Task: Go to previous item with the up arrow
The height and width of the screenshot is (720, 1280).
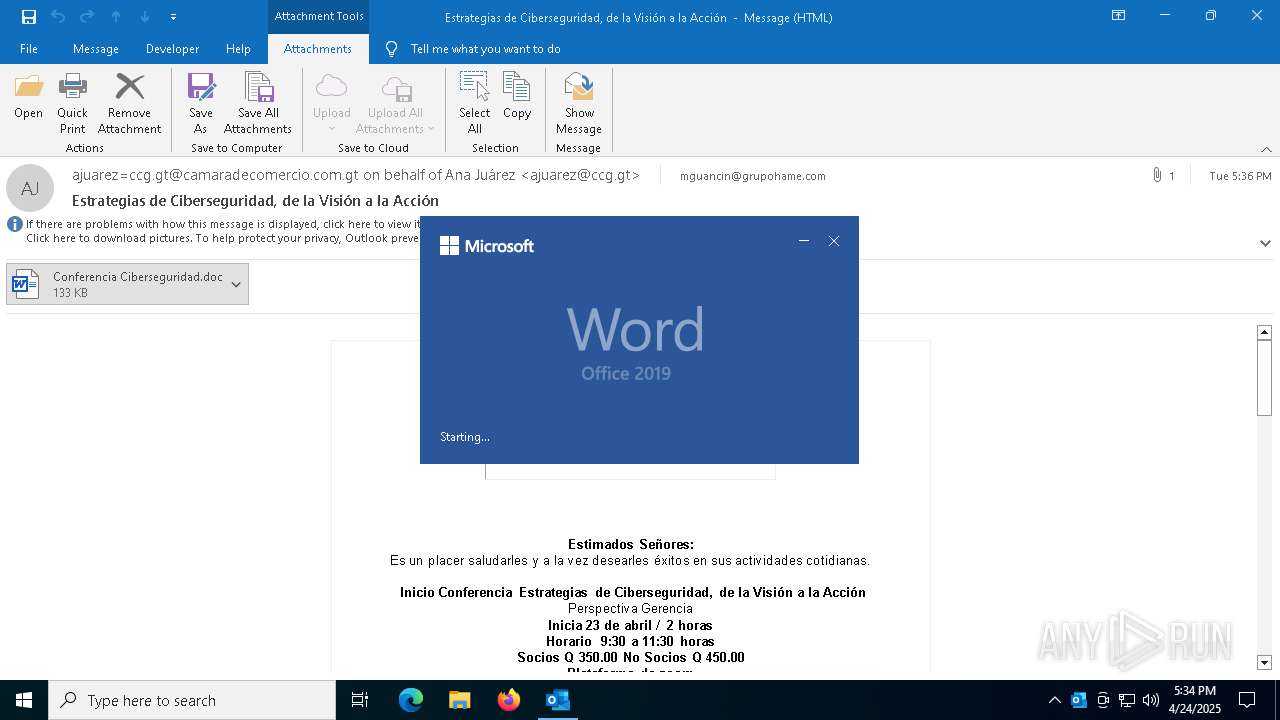Action: 116,17
